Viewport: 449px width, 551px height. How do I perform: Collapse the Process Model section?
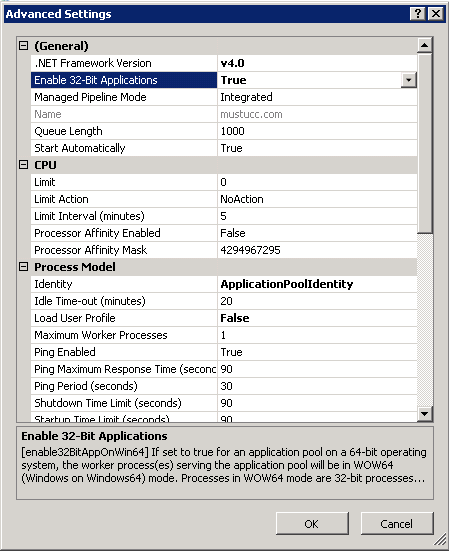coord(23,267)
